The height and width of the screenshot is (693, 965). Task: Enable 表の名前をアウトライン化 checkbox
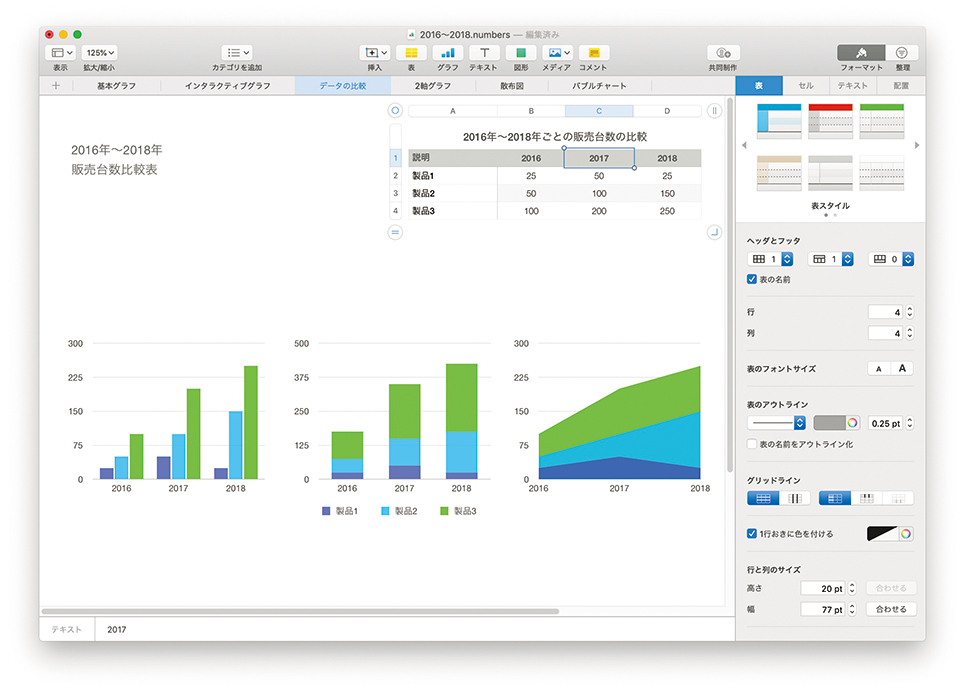(x=753, y=443)
